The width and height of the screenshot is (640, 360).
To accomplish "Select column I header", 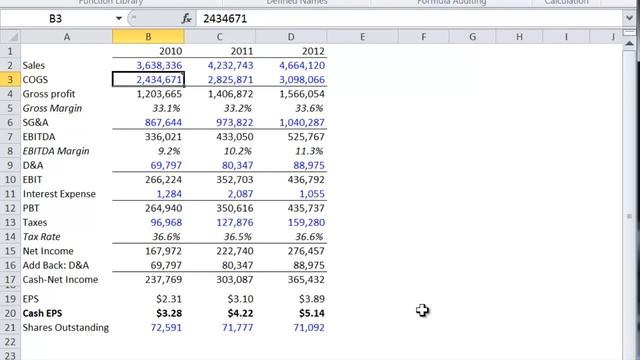I will pyautogui.click(x=566, y=37).
